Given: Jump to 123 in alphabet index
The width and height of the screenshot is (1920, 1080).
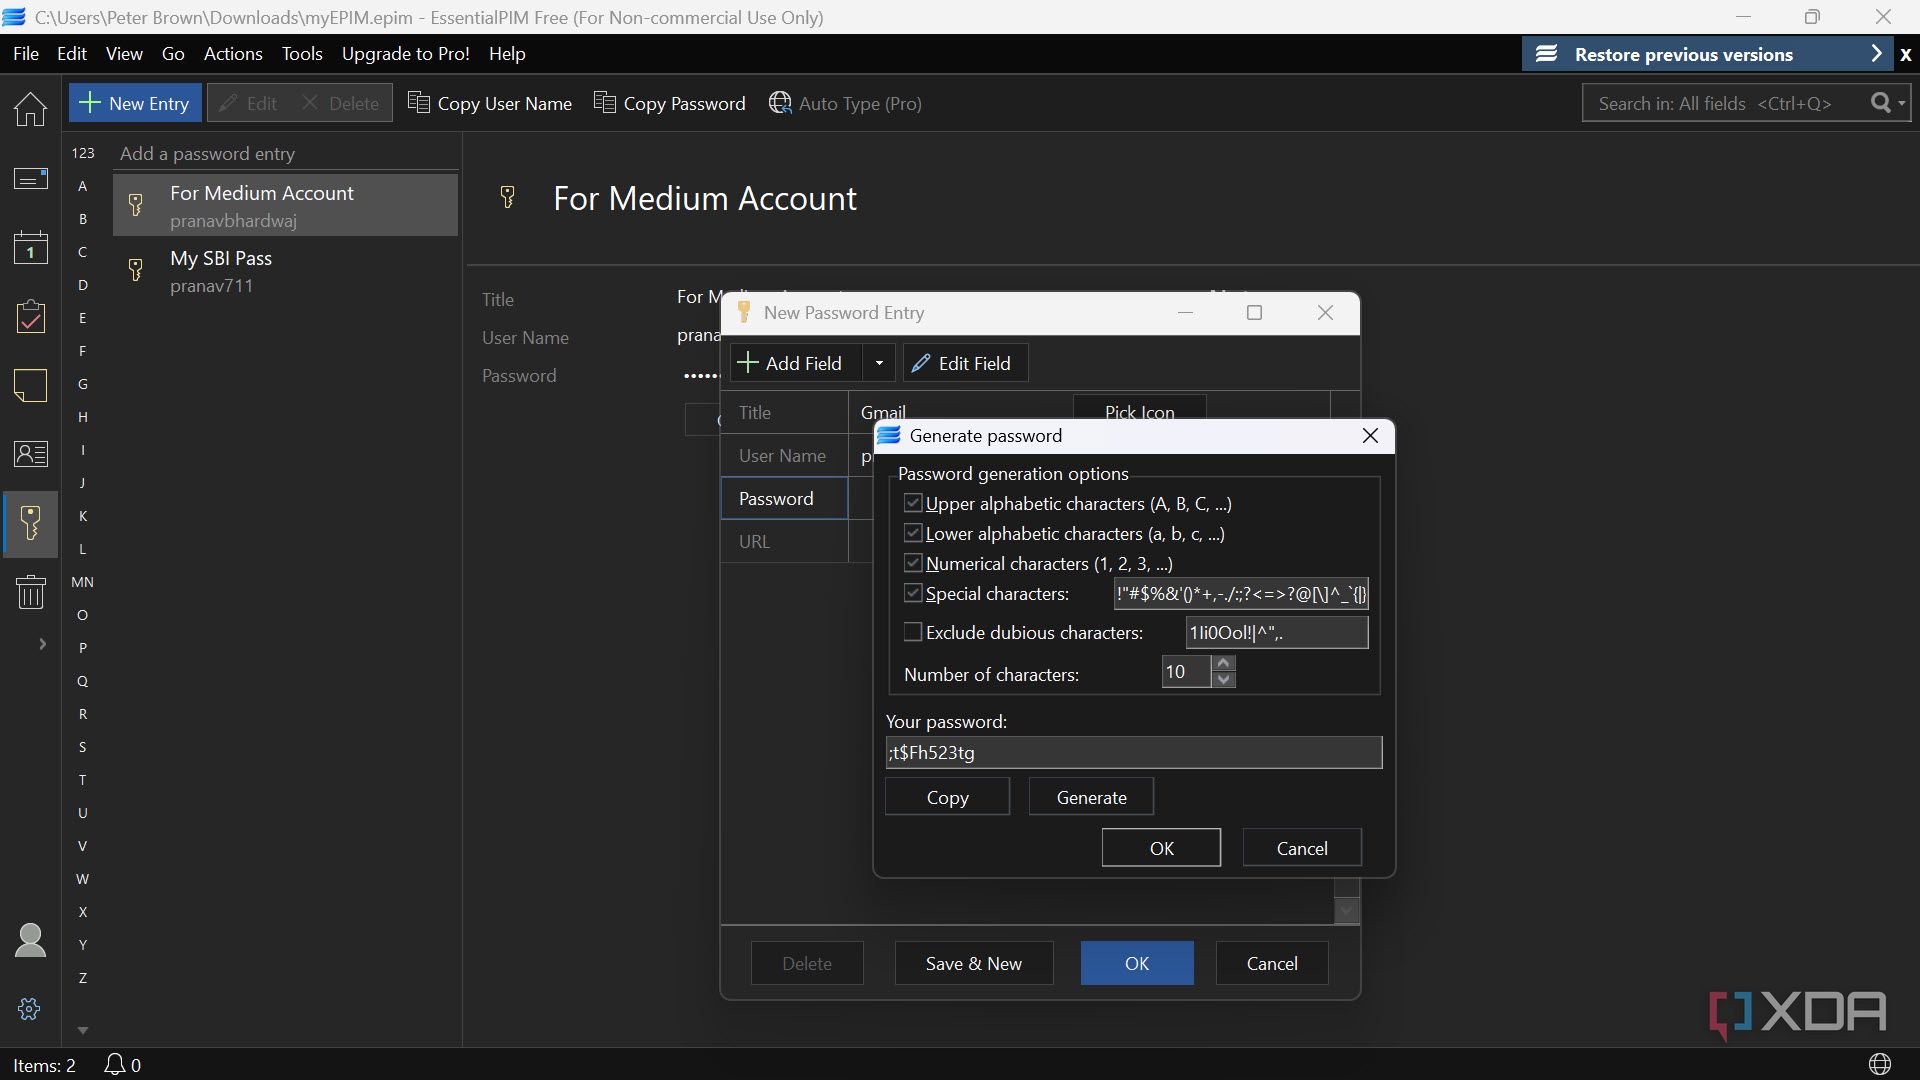Looking at the screenshot, I should (83, 153).
